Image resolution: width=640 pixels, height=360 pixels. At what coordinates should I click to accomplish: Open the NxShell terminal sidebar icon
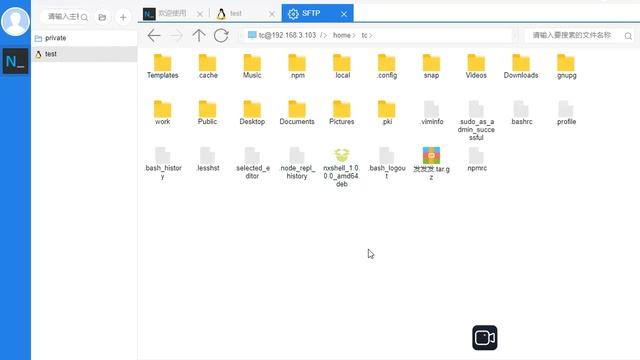(x=15, y=61)
